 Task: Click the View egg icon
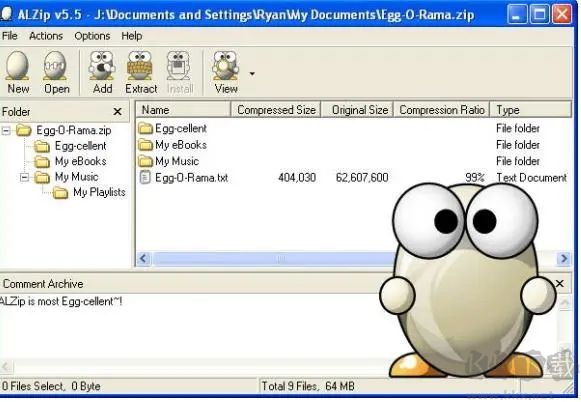(x=225, y=66)
